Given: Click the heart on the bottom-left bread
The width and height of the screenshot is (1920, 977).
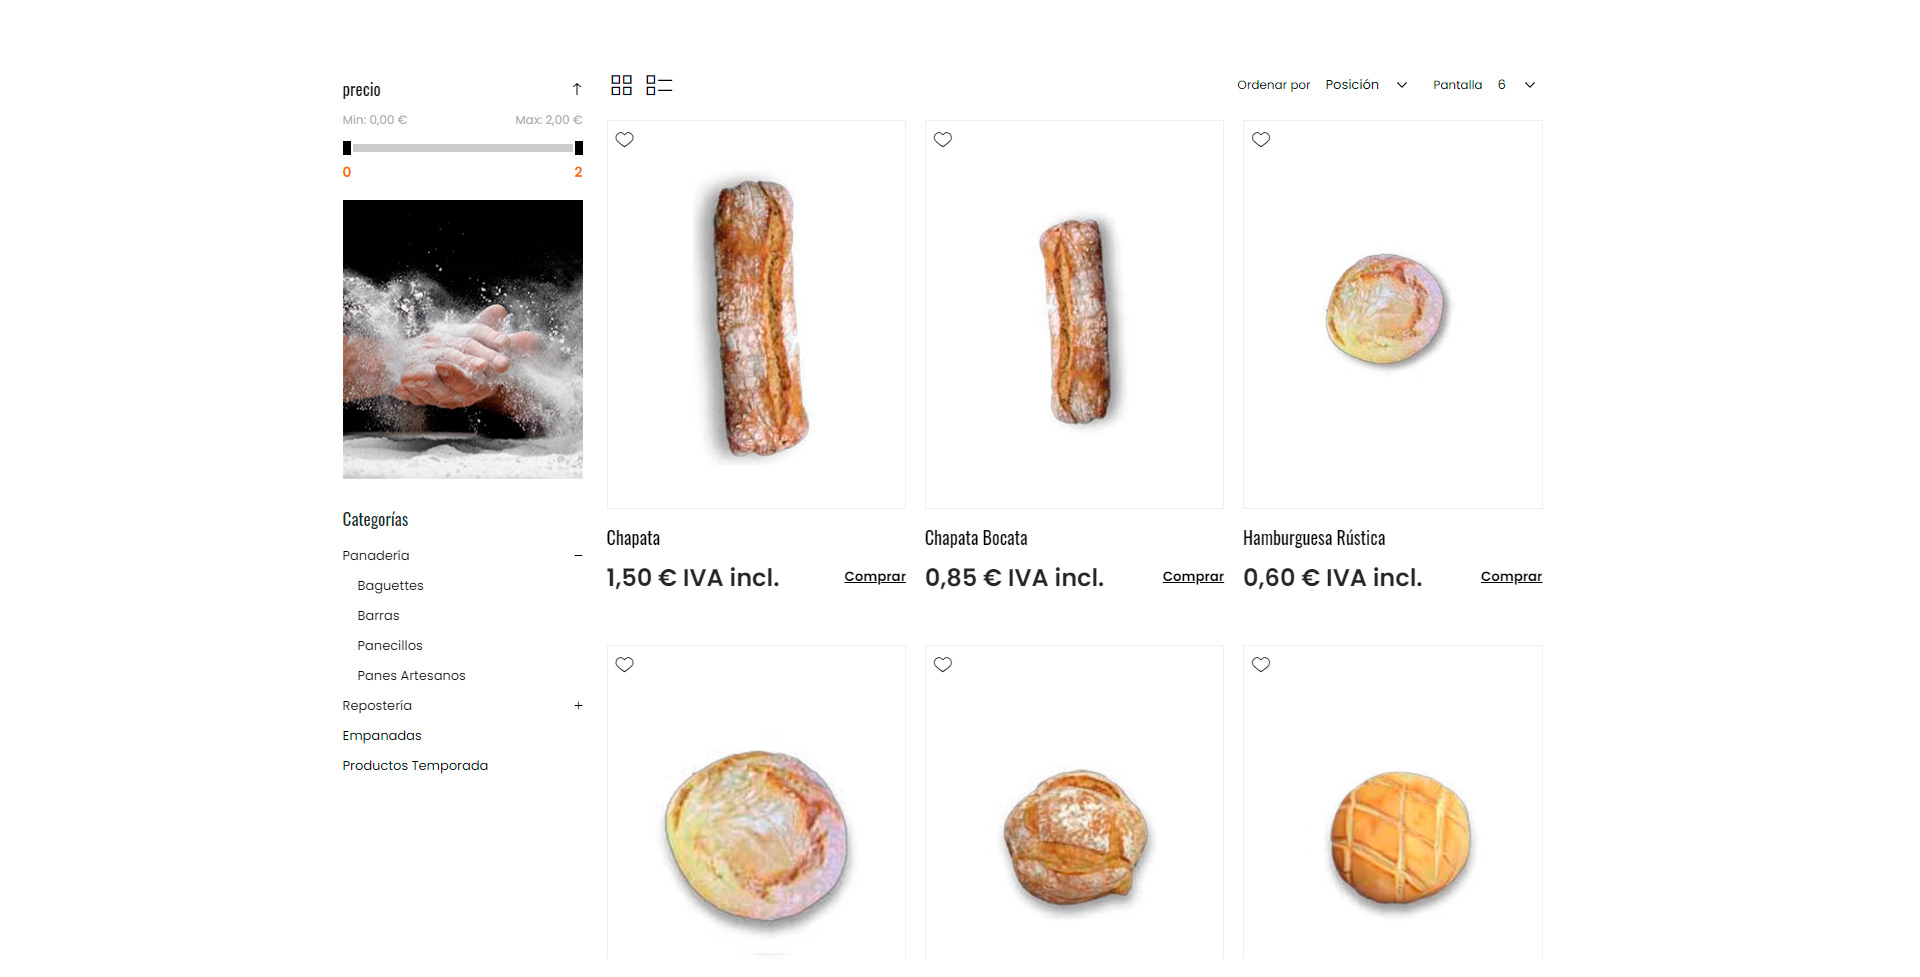Looking at the screenshot, I should (x=625, y=665).
